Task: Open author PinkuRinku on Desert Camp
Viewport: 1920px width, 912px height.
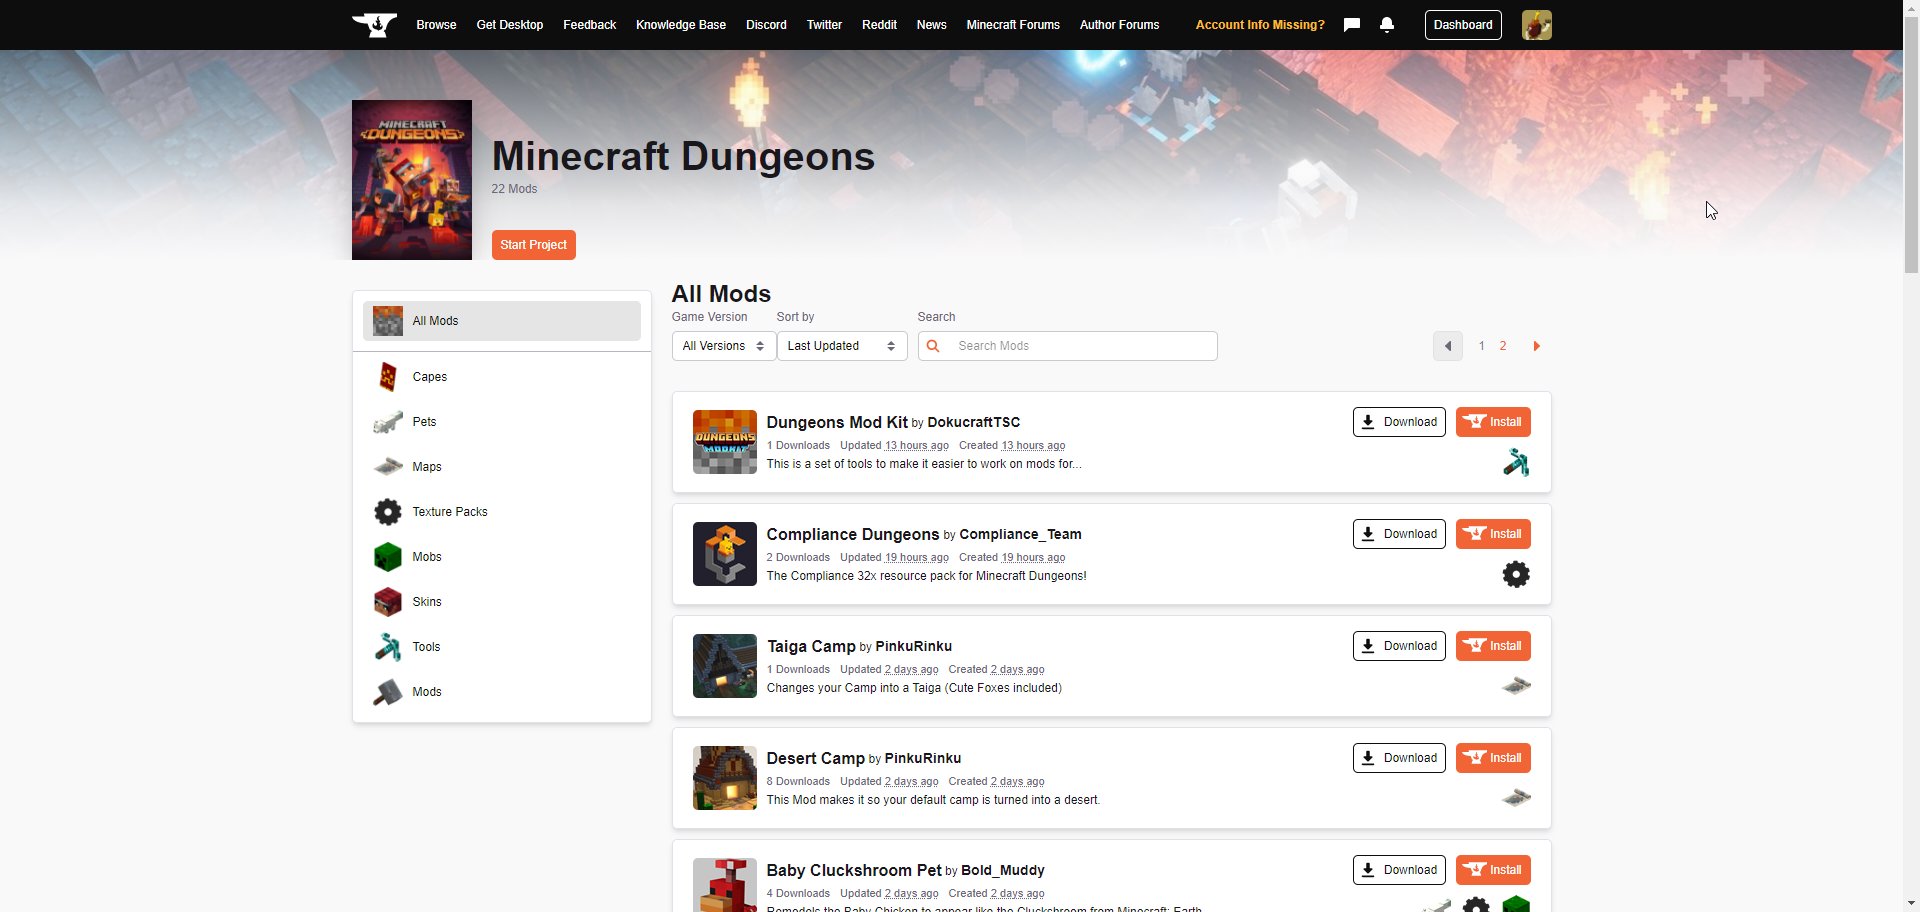Action: click(922, 759)
